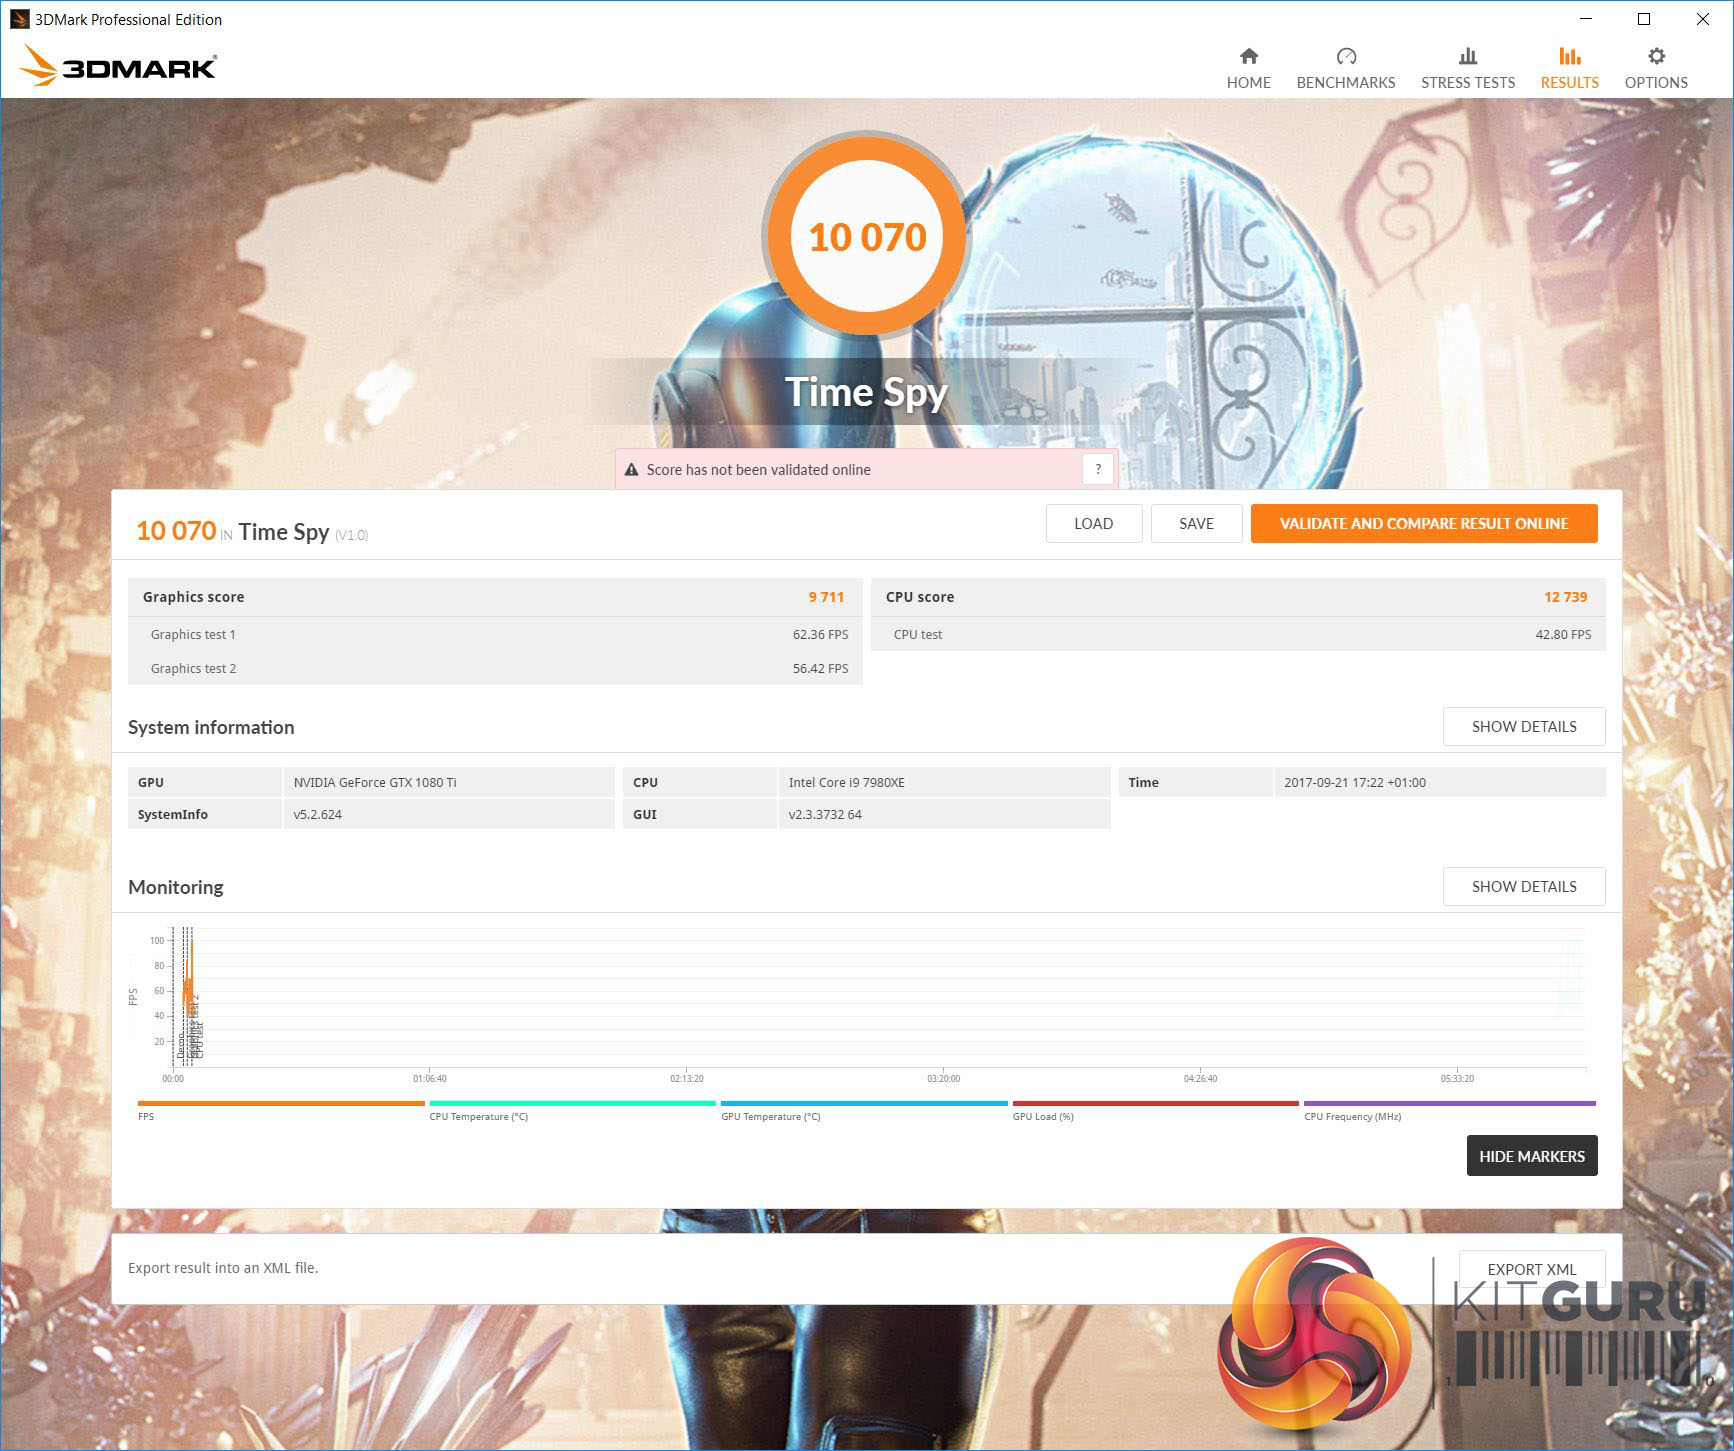The width and height of the screenshot is (1734, 1451).
Task: Close the 3DMark Professional Edition window
Action: 1703,19
